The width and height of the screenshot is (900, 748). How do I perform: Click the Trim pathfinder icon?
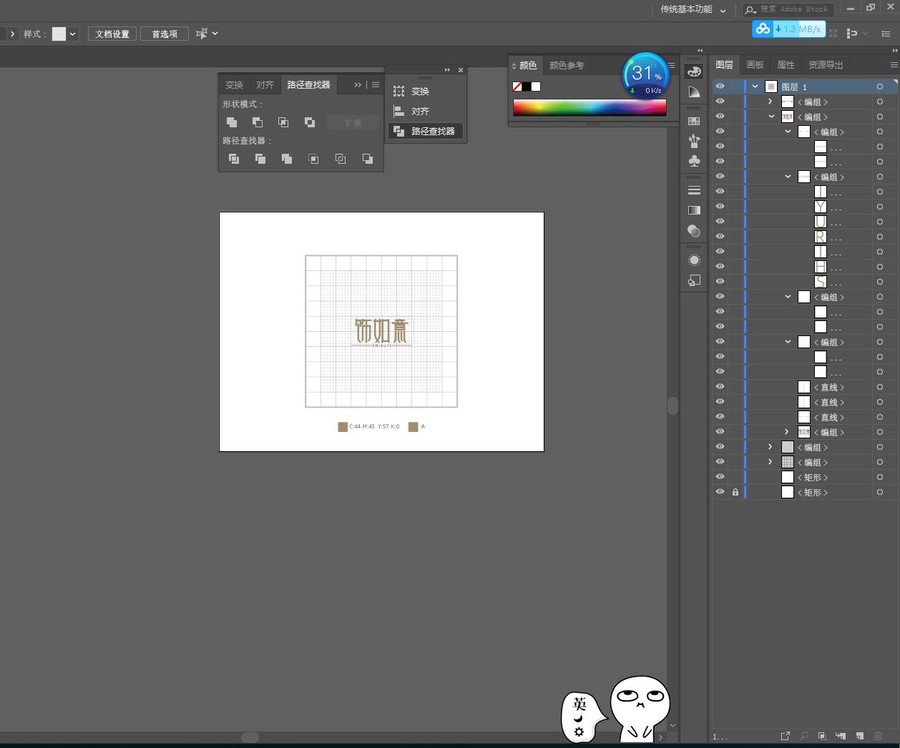tap(261, 158)
